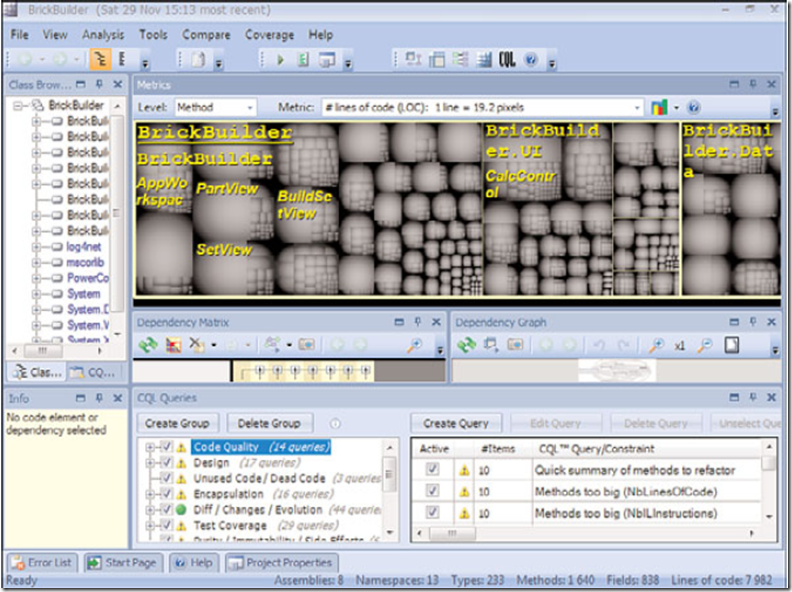
Task: Switch to the Error List tab
Action: click(42, 562)
